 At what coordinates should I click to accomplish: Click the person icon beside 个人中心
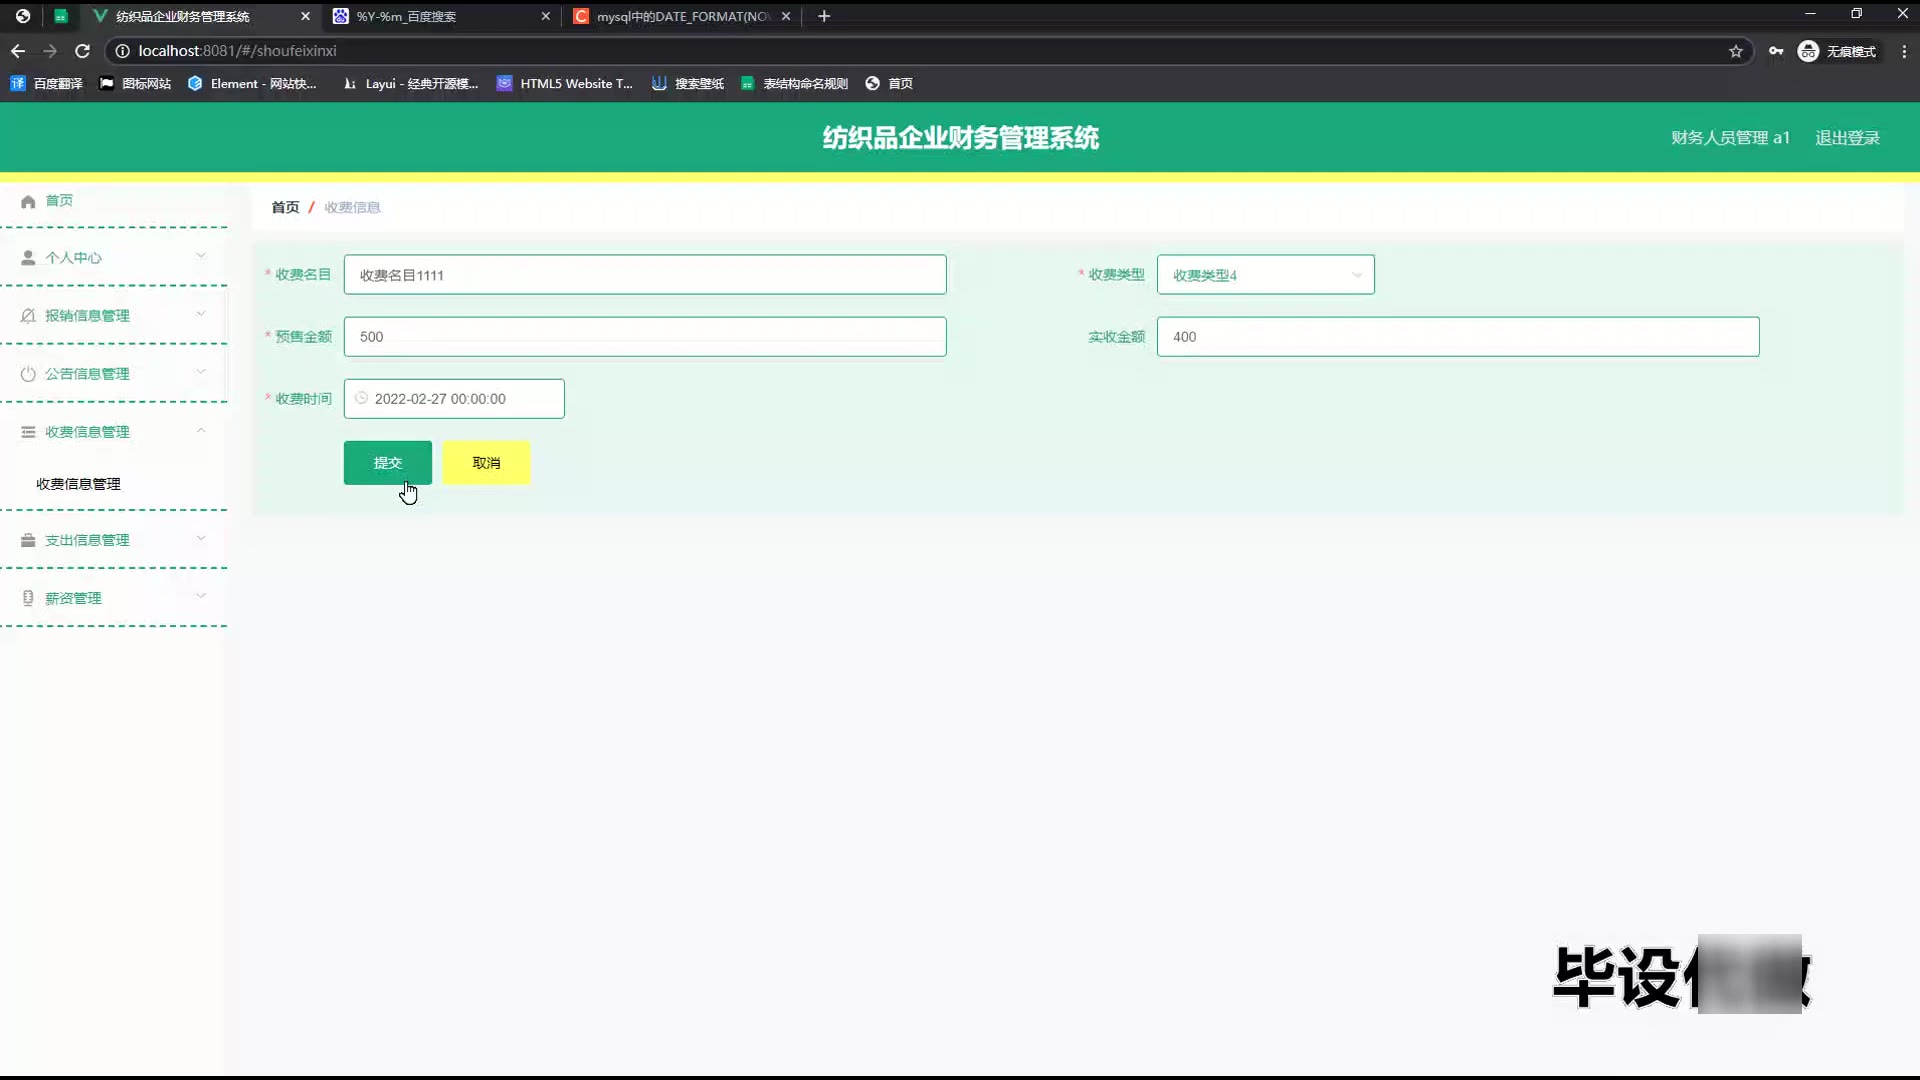coord(28,258)
